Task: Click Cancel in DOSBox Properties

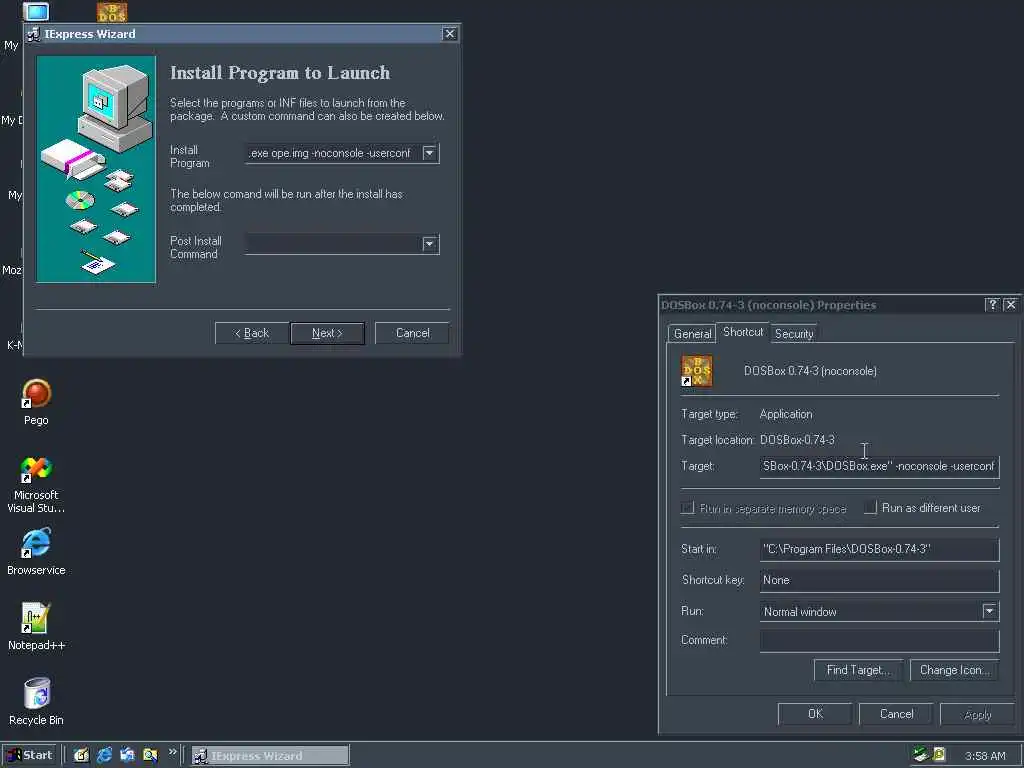Action: (x=896, y=714)
